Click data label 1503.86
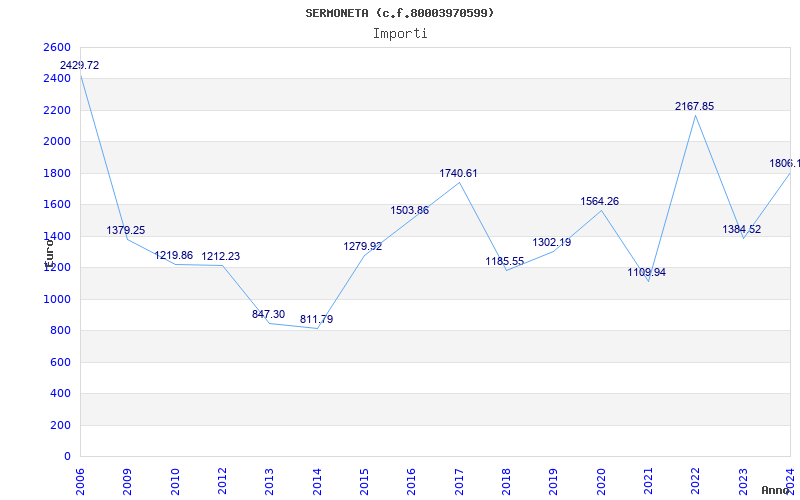This screenshot has width=800, height=500. click(410, 210)
